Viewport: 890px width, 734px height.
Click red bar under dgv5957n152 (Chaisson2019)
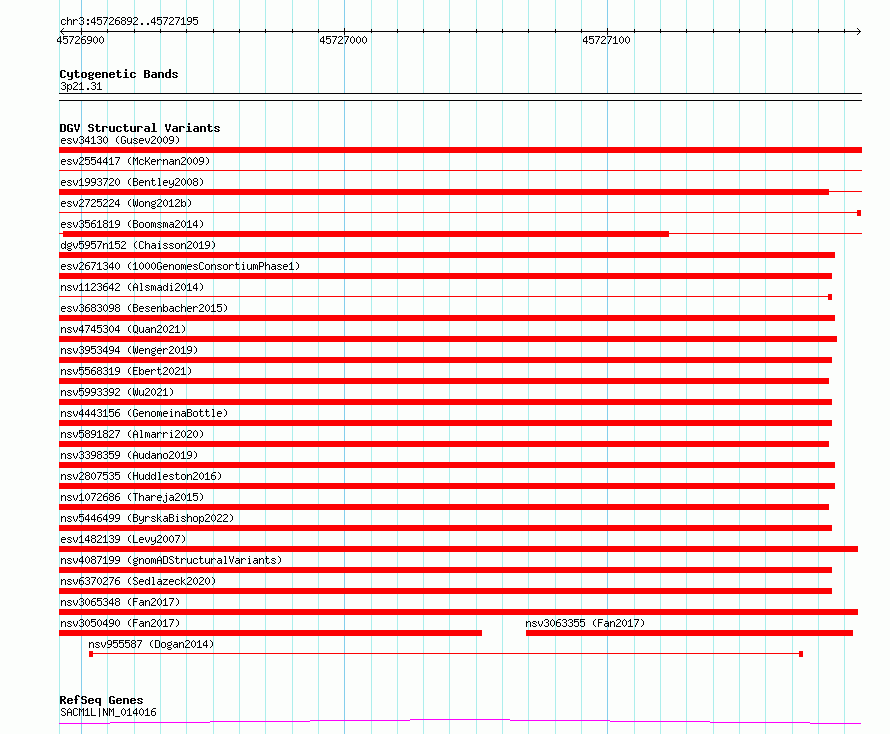[447, 255]
